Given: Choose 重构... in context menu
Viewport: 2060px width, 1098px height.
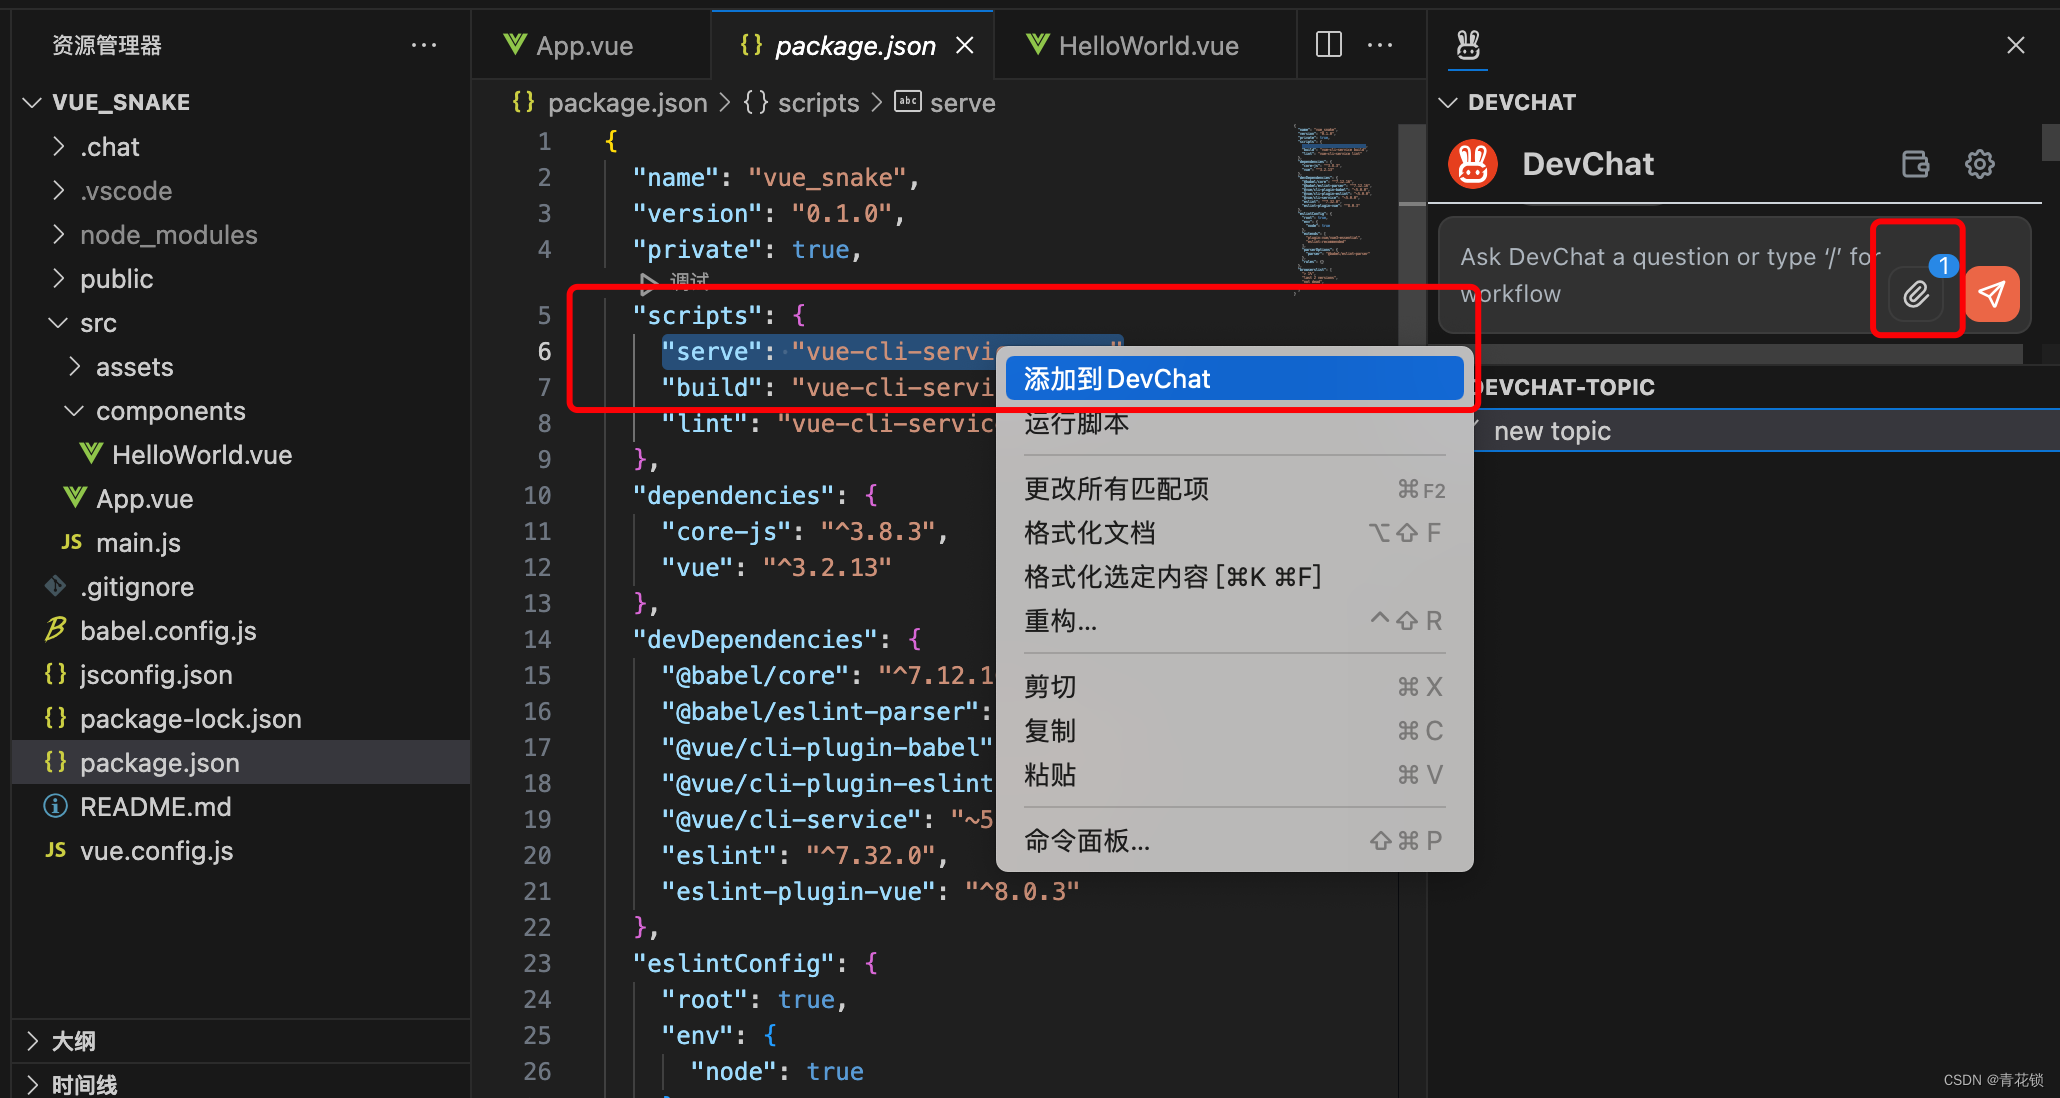Looking at the screenshot, I should [x=1234, y=621].
